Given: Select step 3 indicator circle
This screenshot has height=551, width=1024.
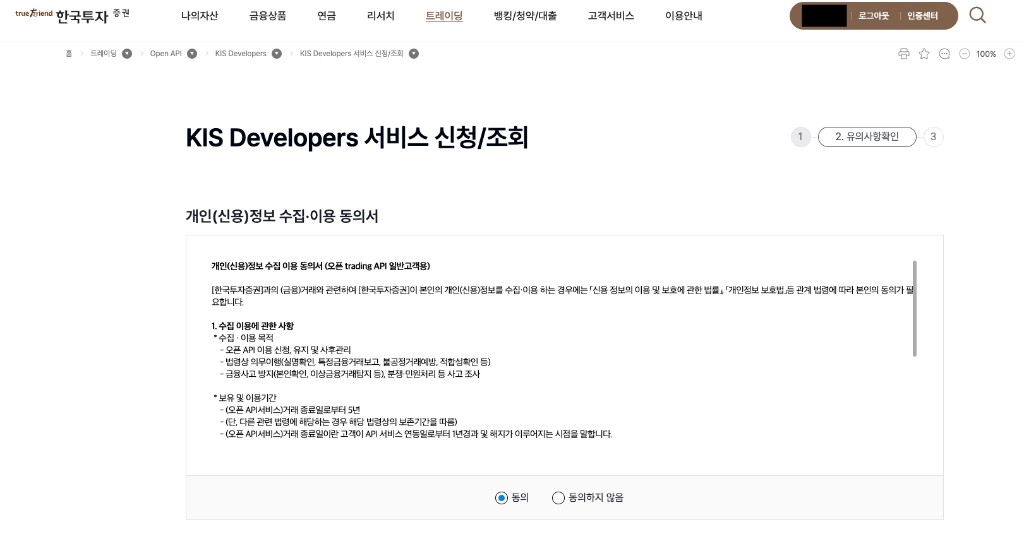Looking at the screenshot, I should click(933, 136).
